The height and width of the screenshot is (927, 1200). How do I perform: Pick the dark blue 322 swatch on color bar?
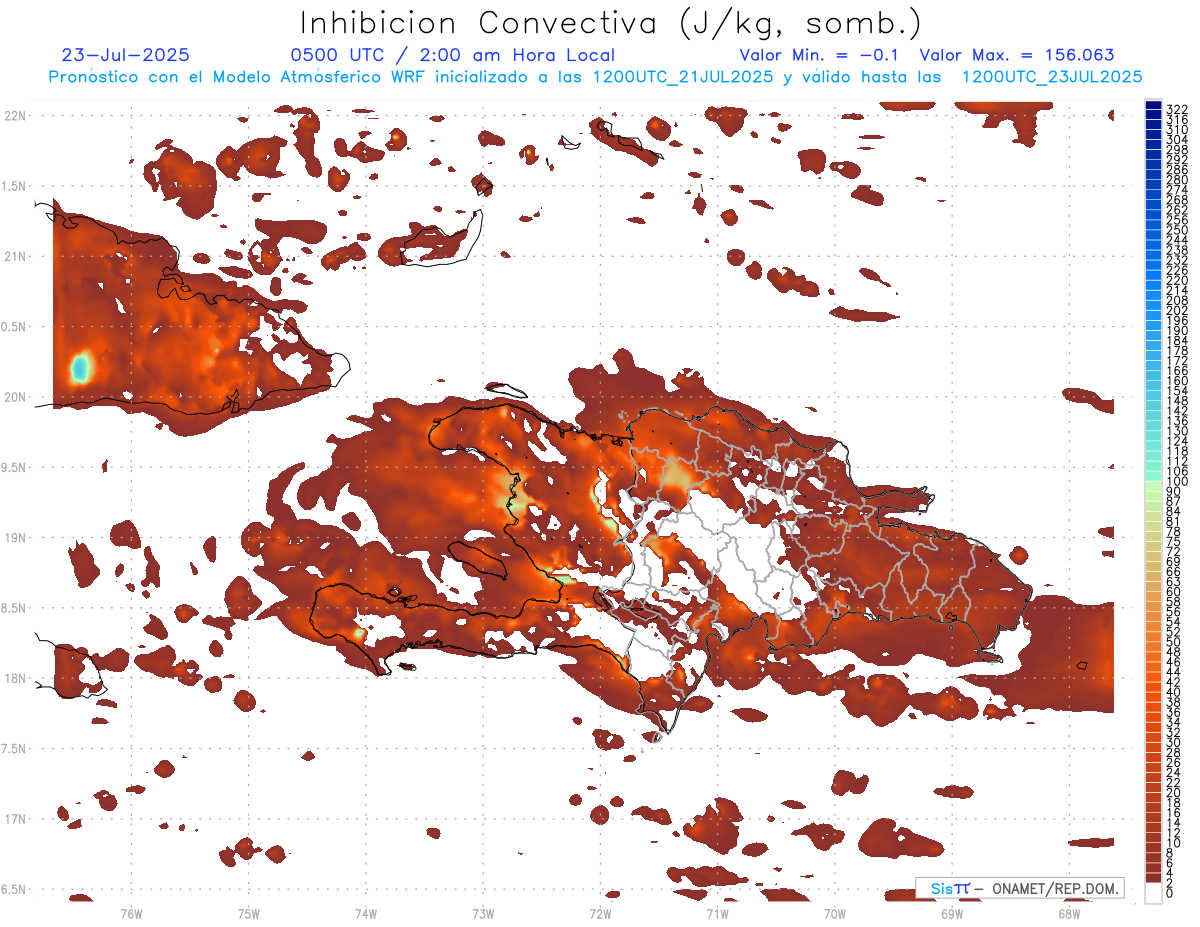[1154, 106]
